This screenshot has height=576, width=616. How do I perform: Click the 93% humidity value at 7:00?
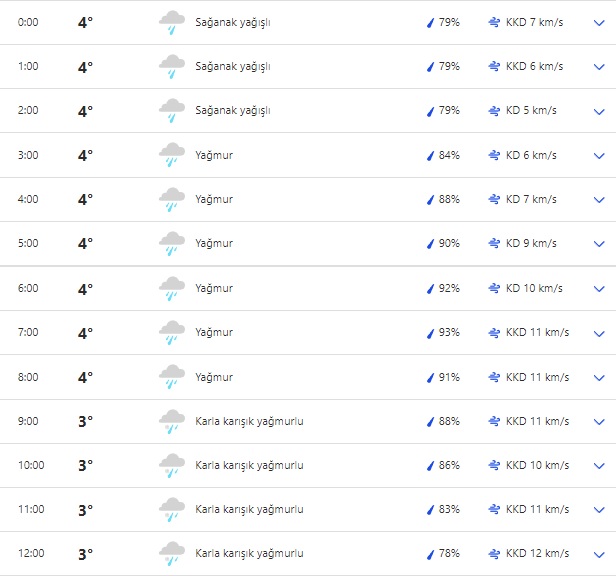[449, 333]
